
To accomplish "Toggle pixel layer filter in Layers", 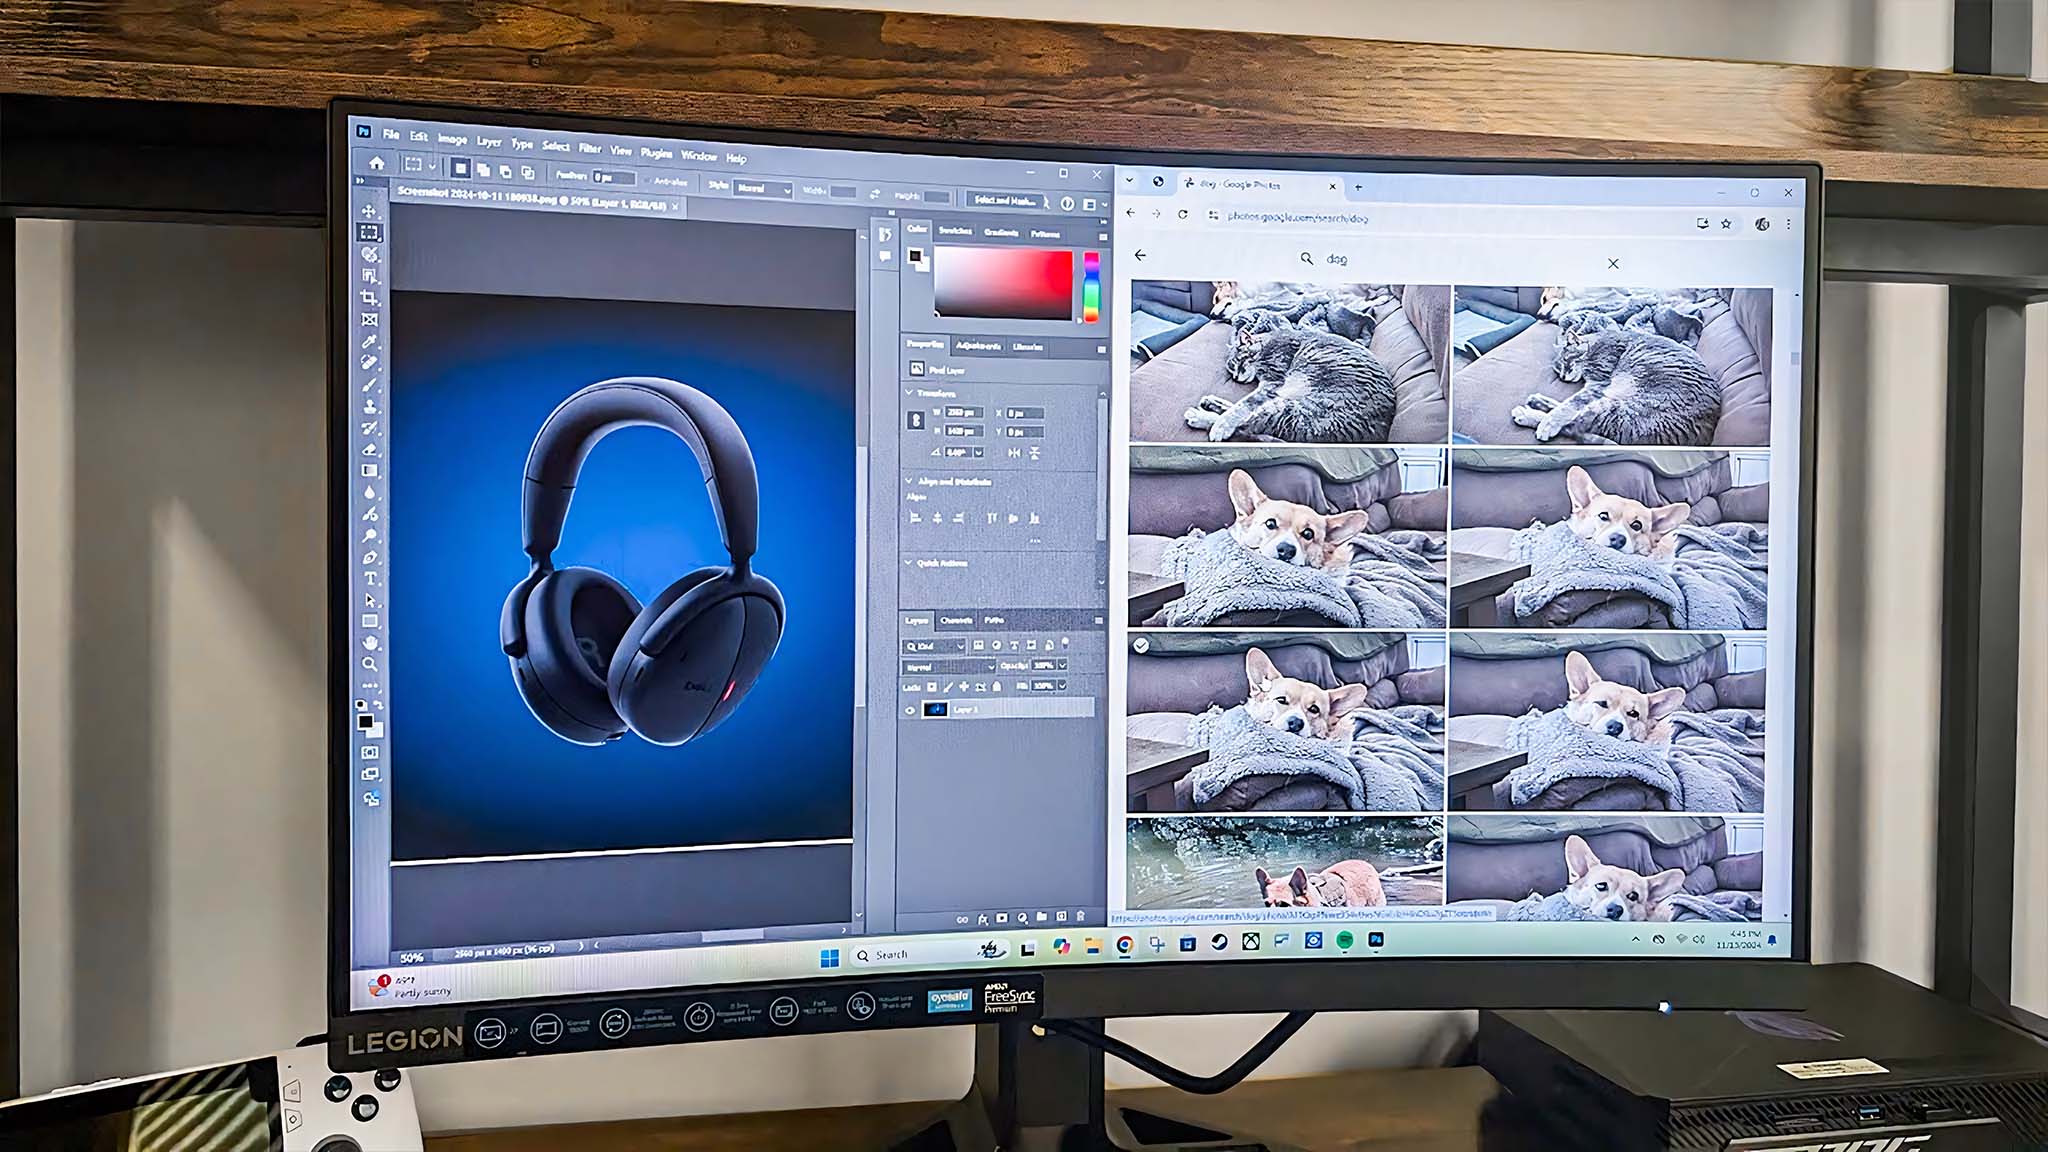I will pos(978,646).
